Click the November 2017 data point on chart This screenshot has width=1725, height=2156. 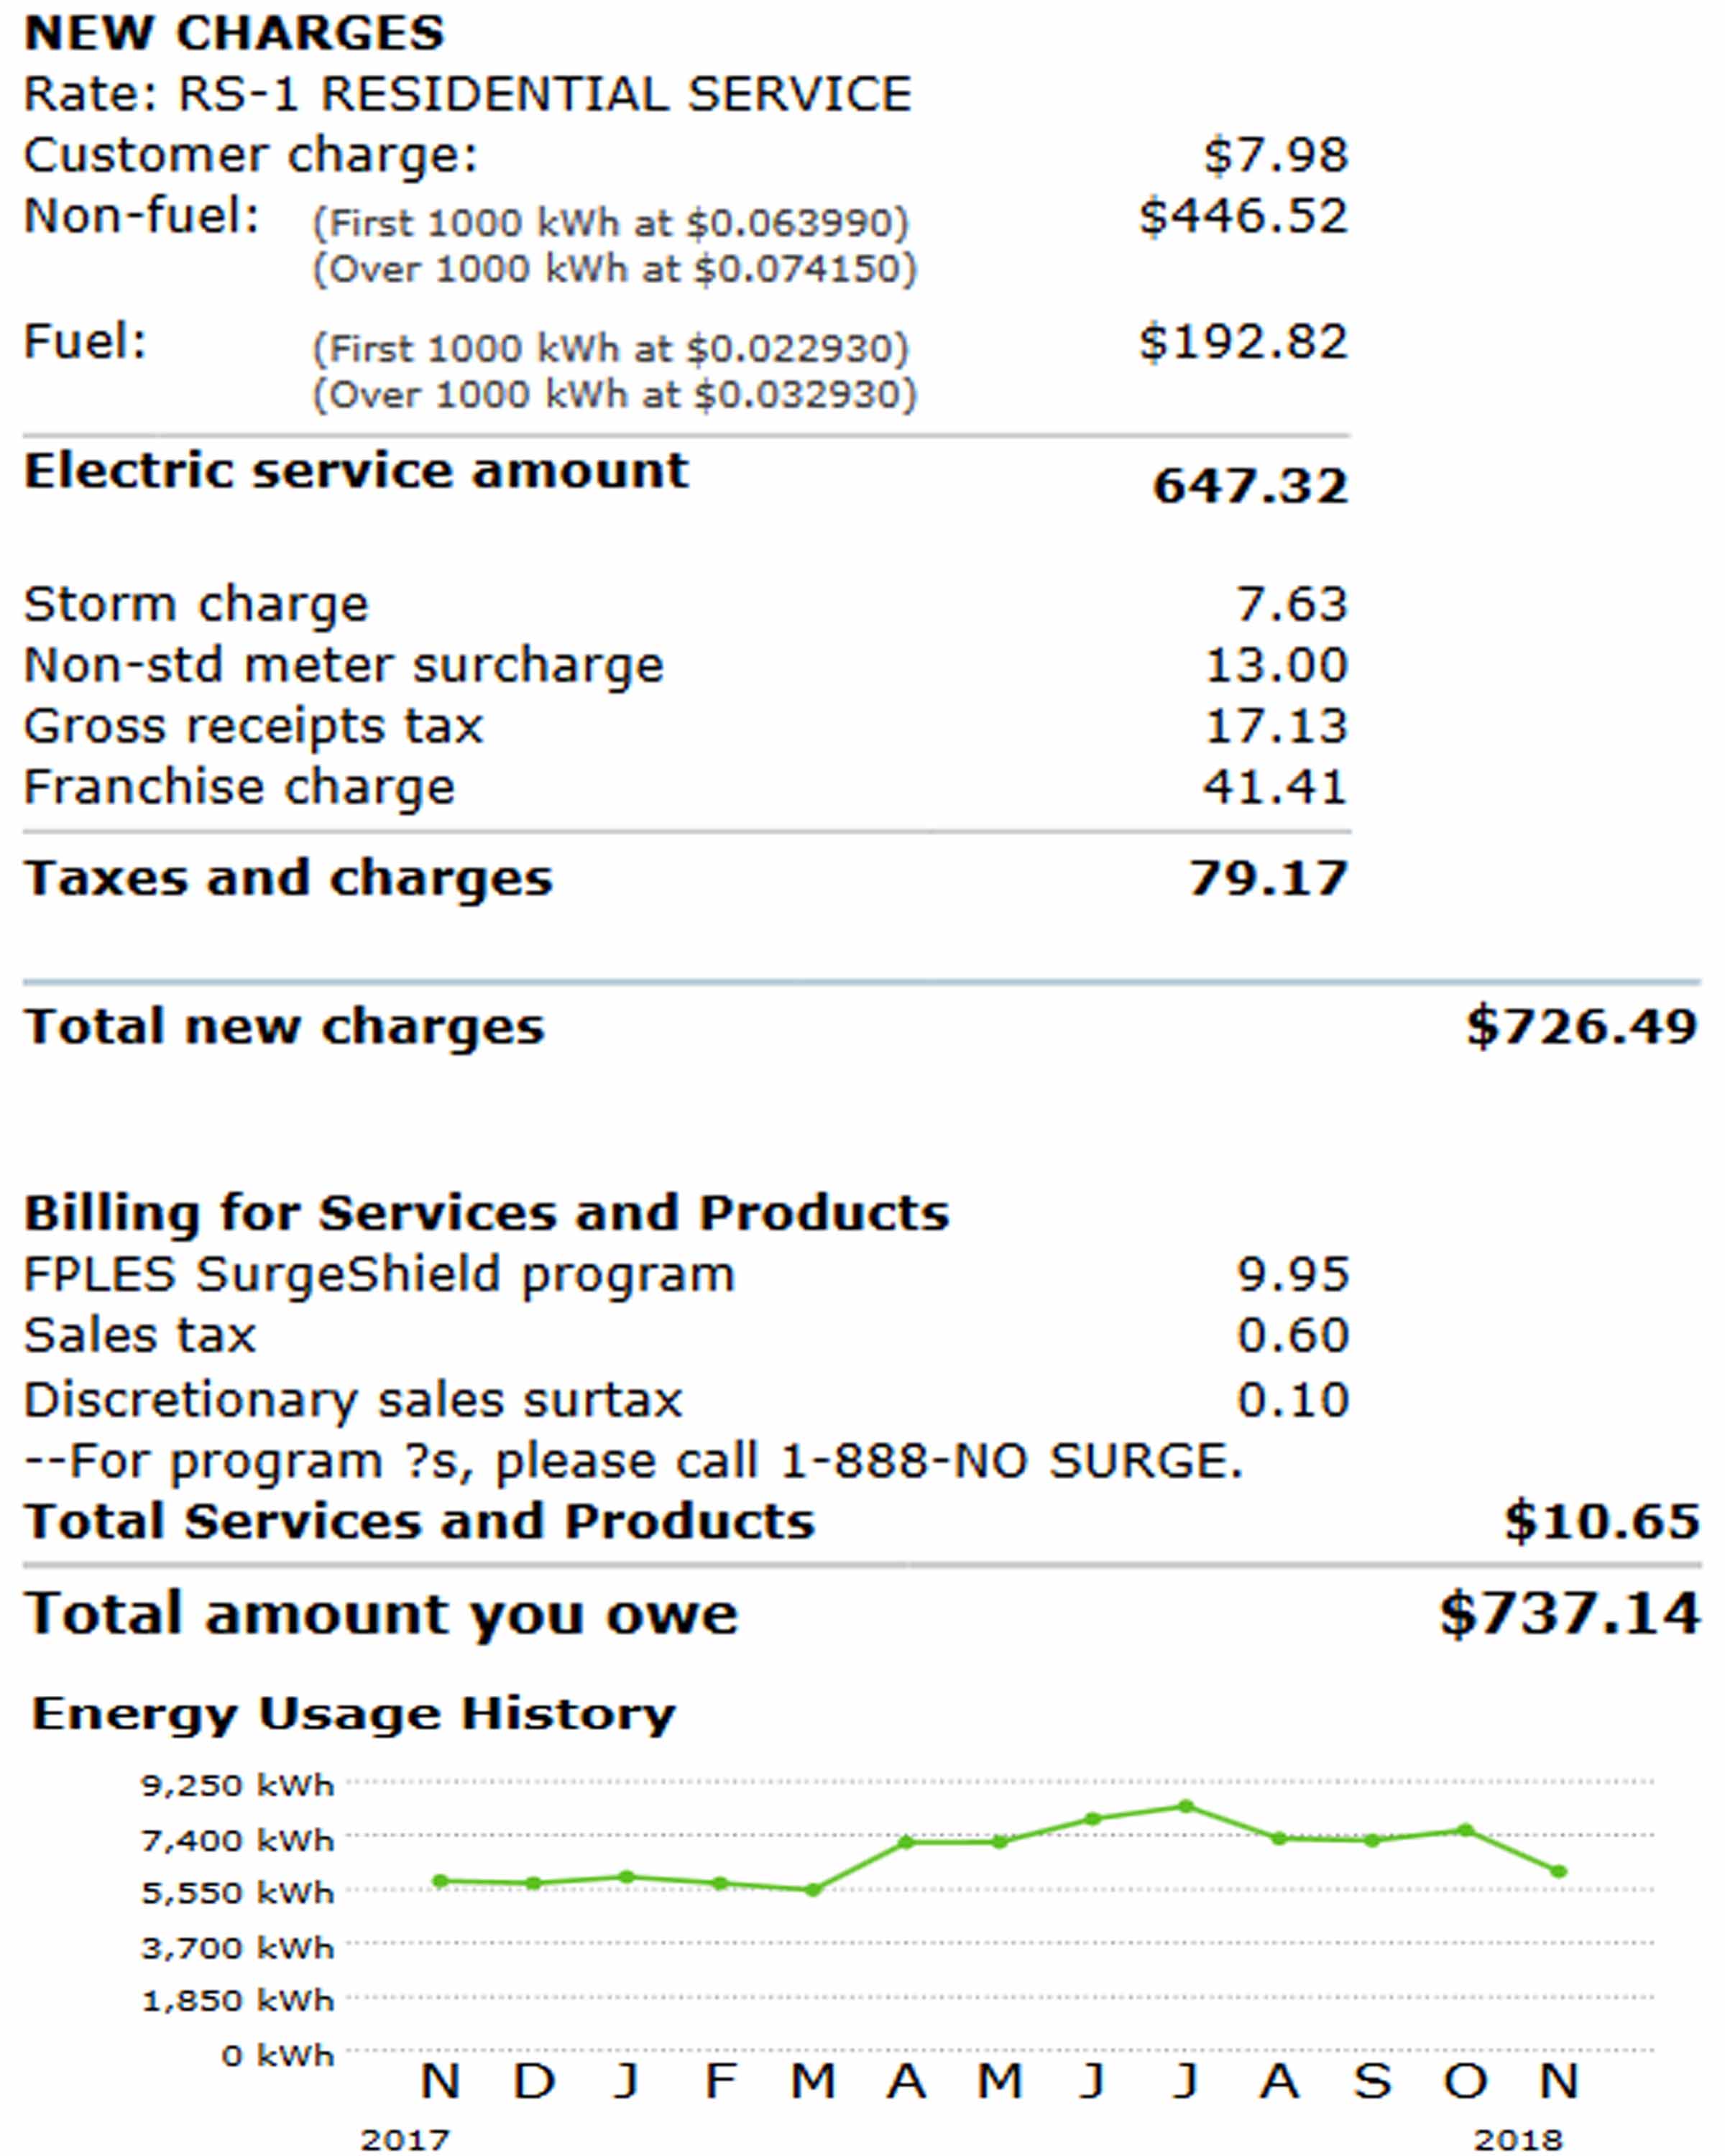point(440,1881)
